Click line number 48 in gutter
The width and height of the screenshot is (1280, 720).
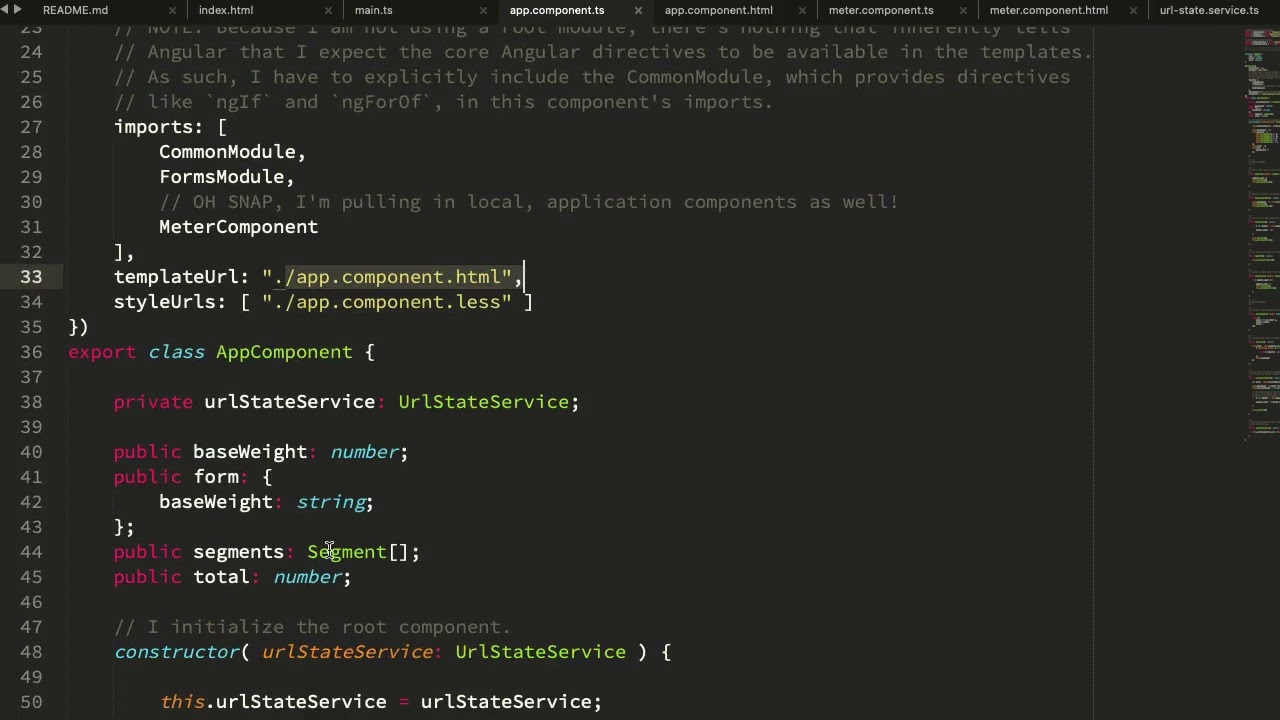[x=30, y=652]
